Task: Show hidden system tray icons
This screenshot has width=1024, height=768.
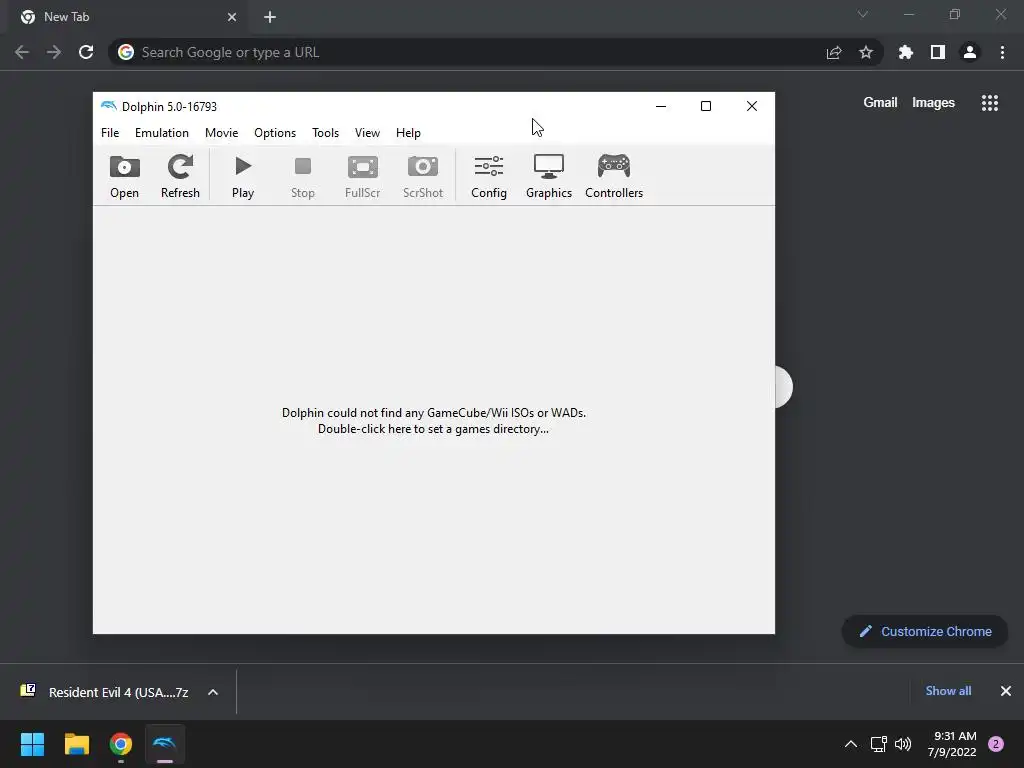Action: [851, 744]
